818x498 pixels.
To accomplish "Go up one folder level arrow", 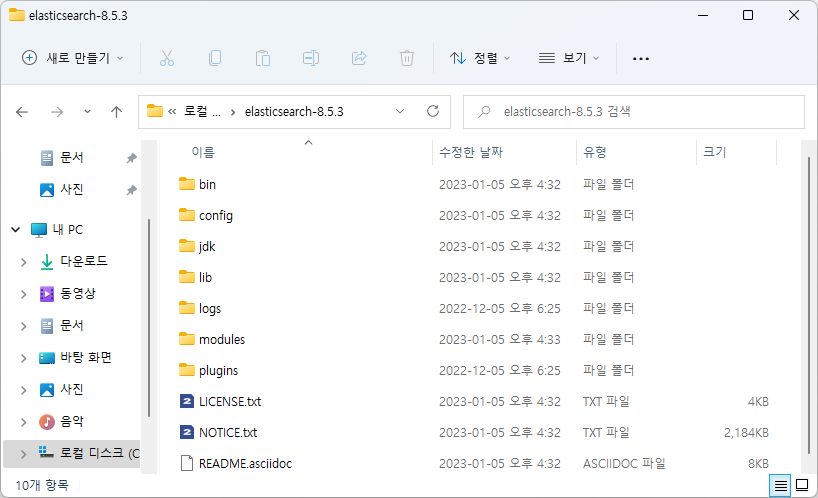I will click(x=116, y=112).
